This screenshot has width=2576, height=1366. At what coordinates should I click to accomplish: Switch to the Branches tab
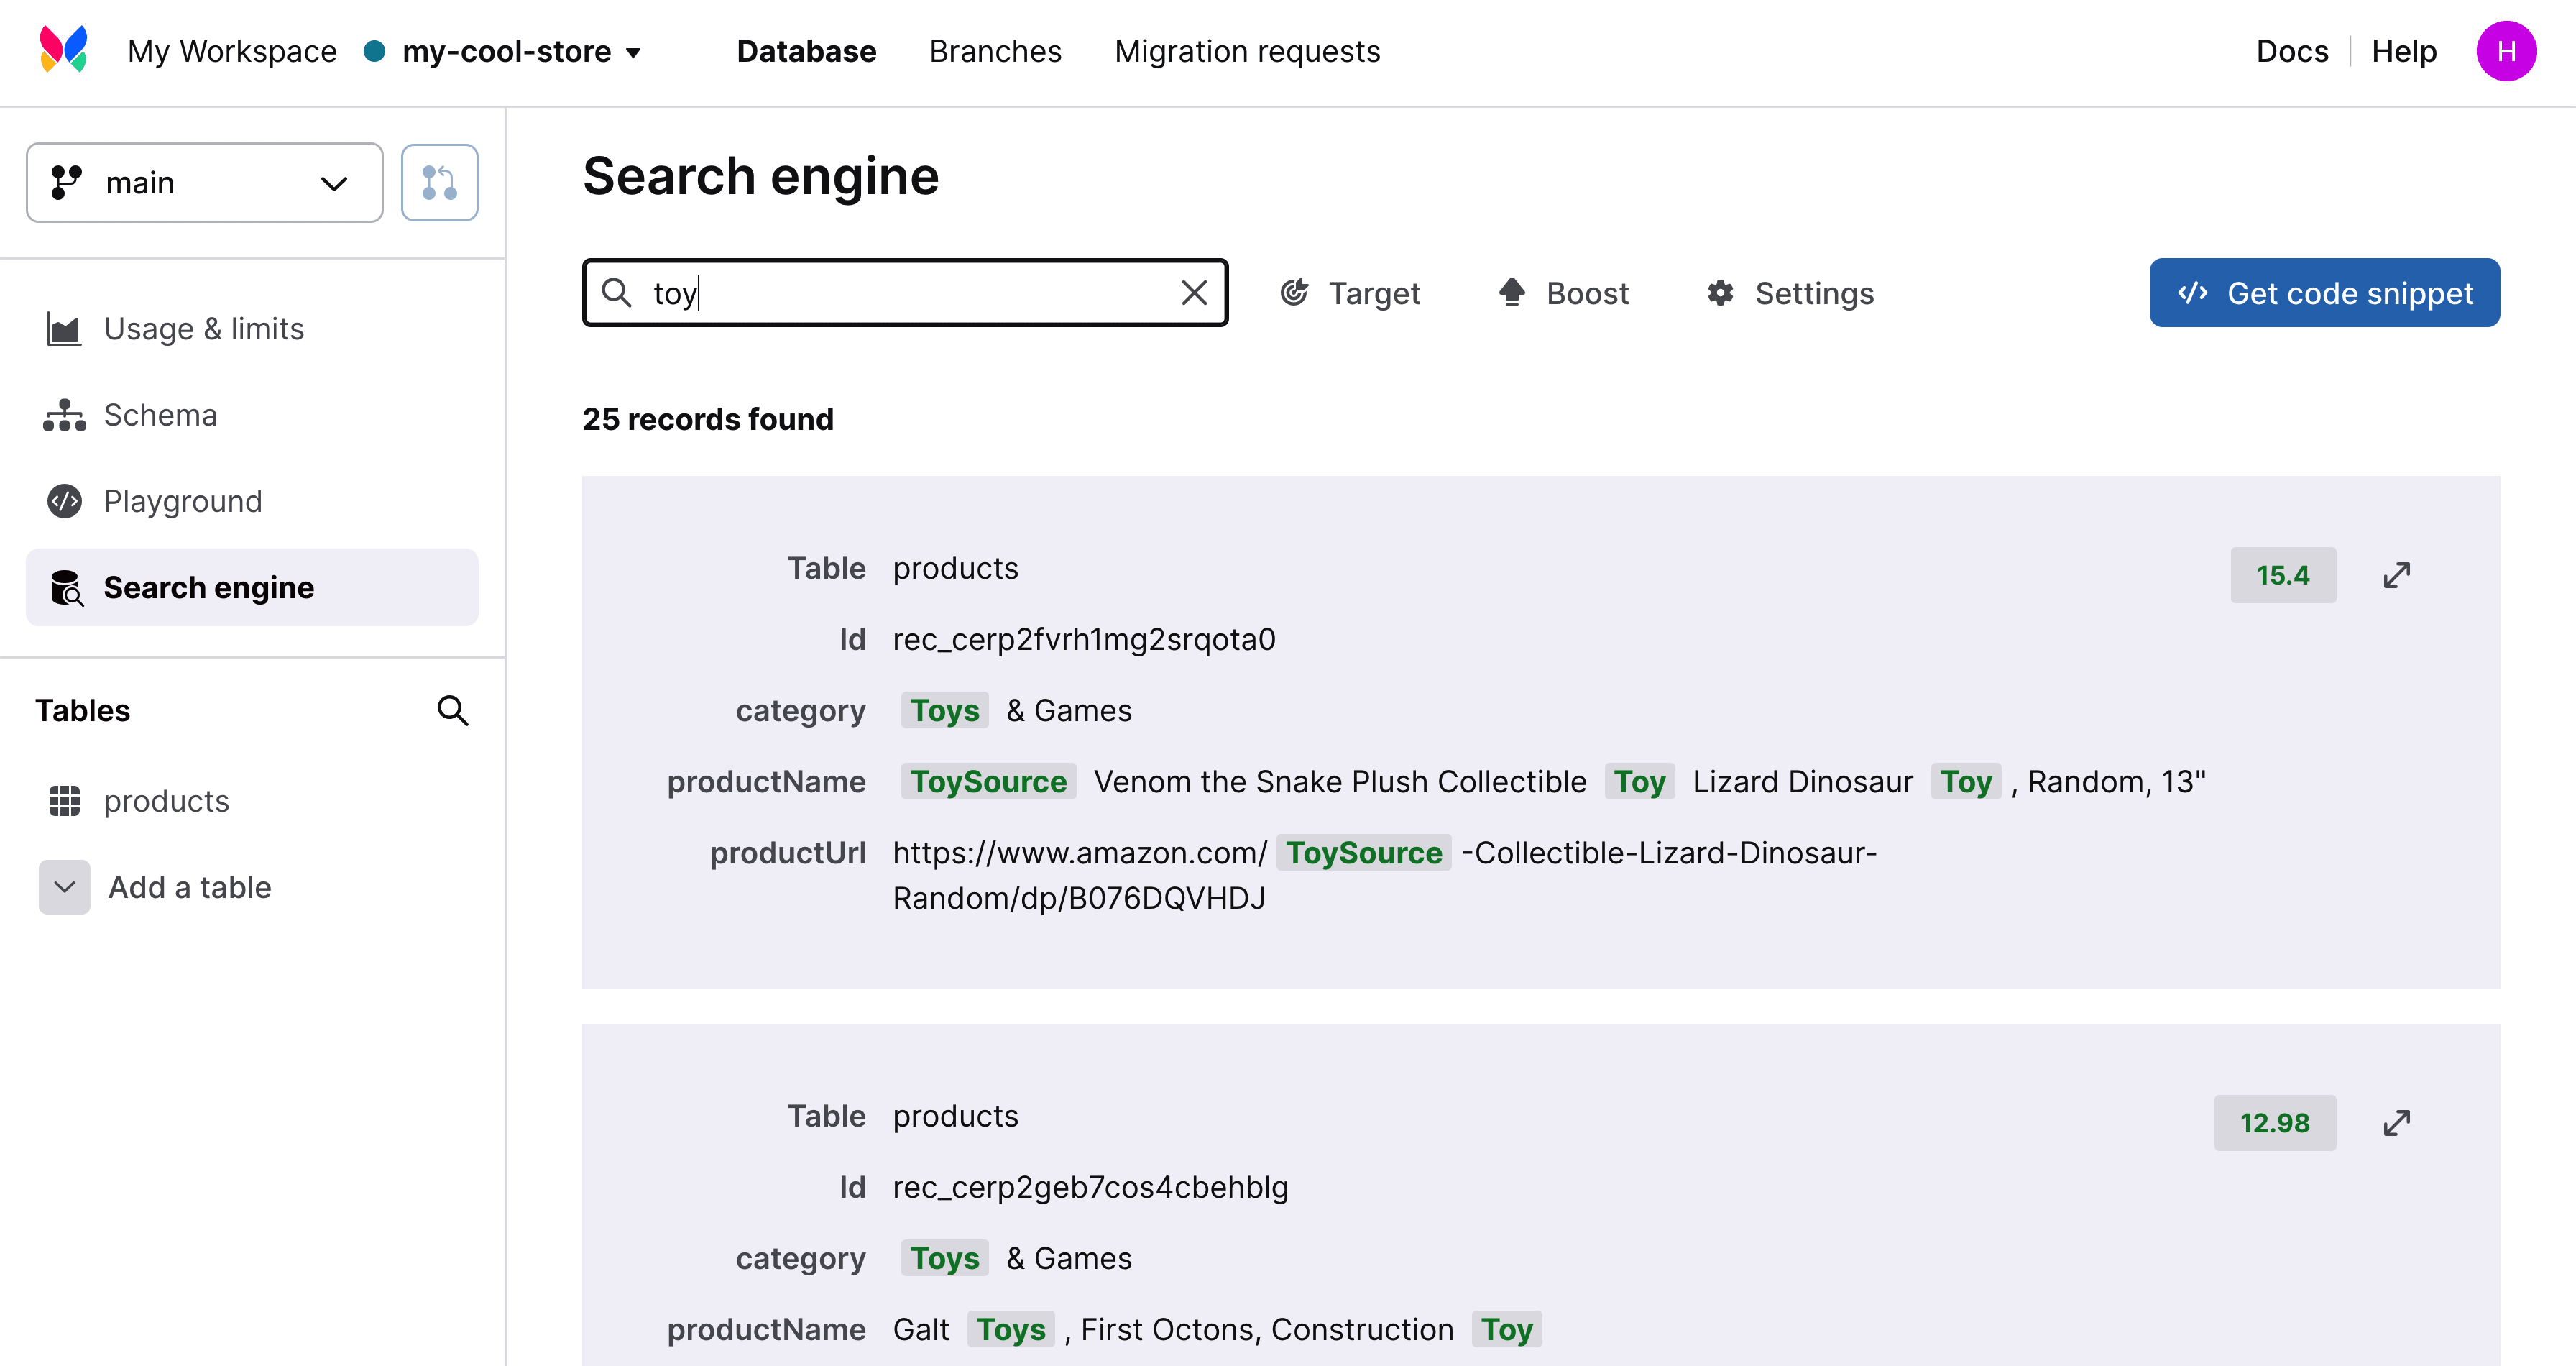995,51
